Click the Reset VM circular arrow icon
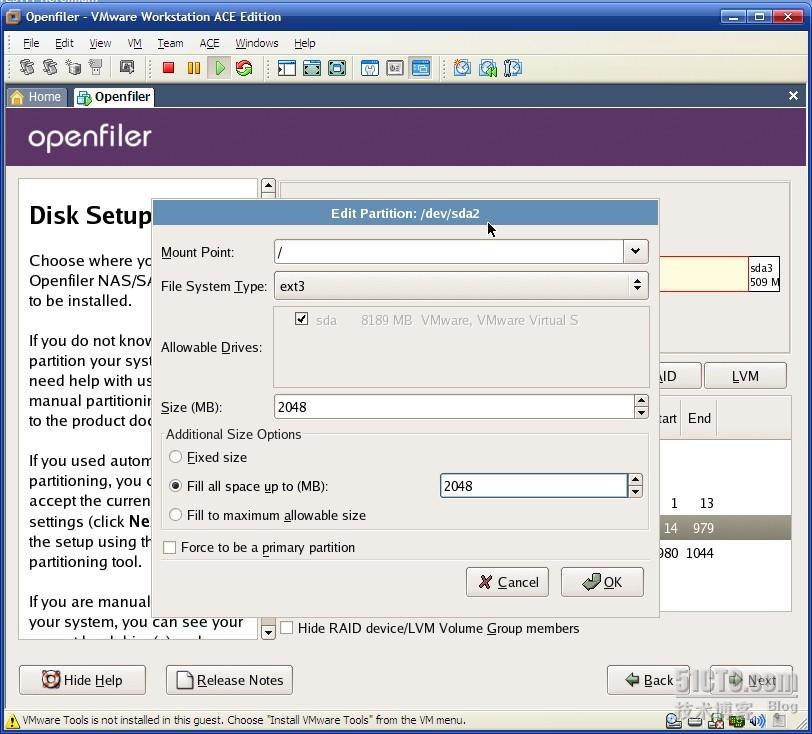 point(244,68)
